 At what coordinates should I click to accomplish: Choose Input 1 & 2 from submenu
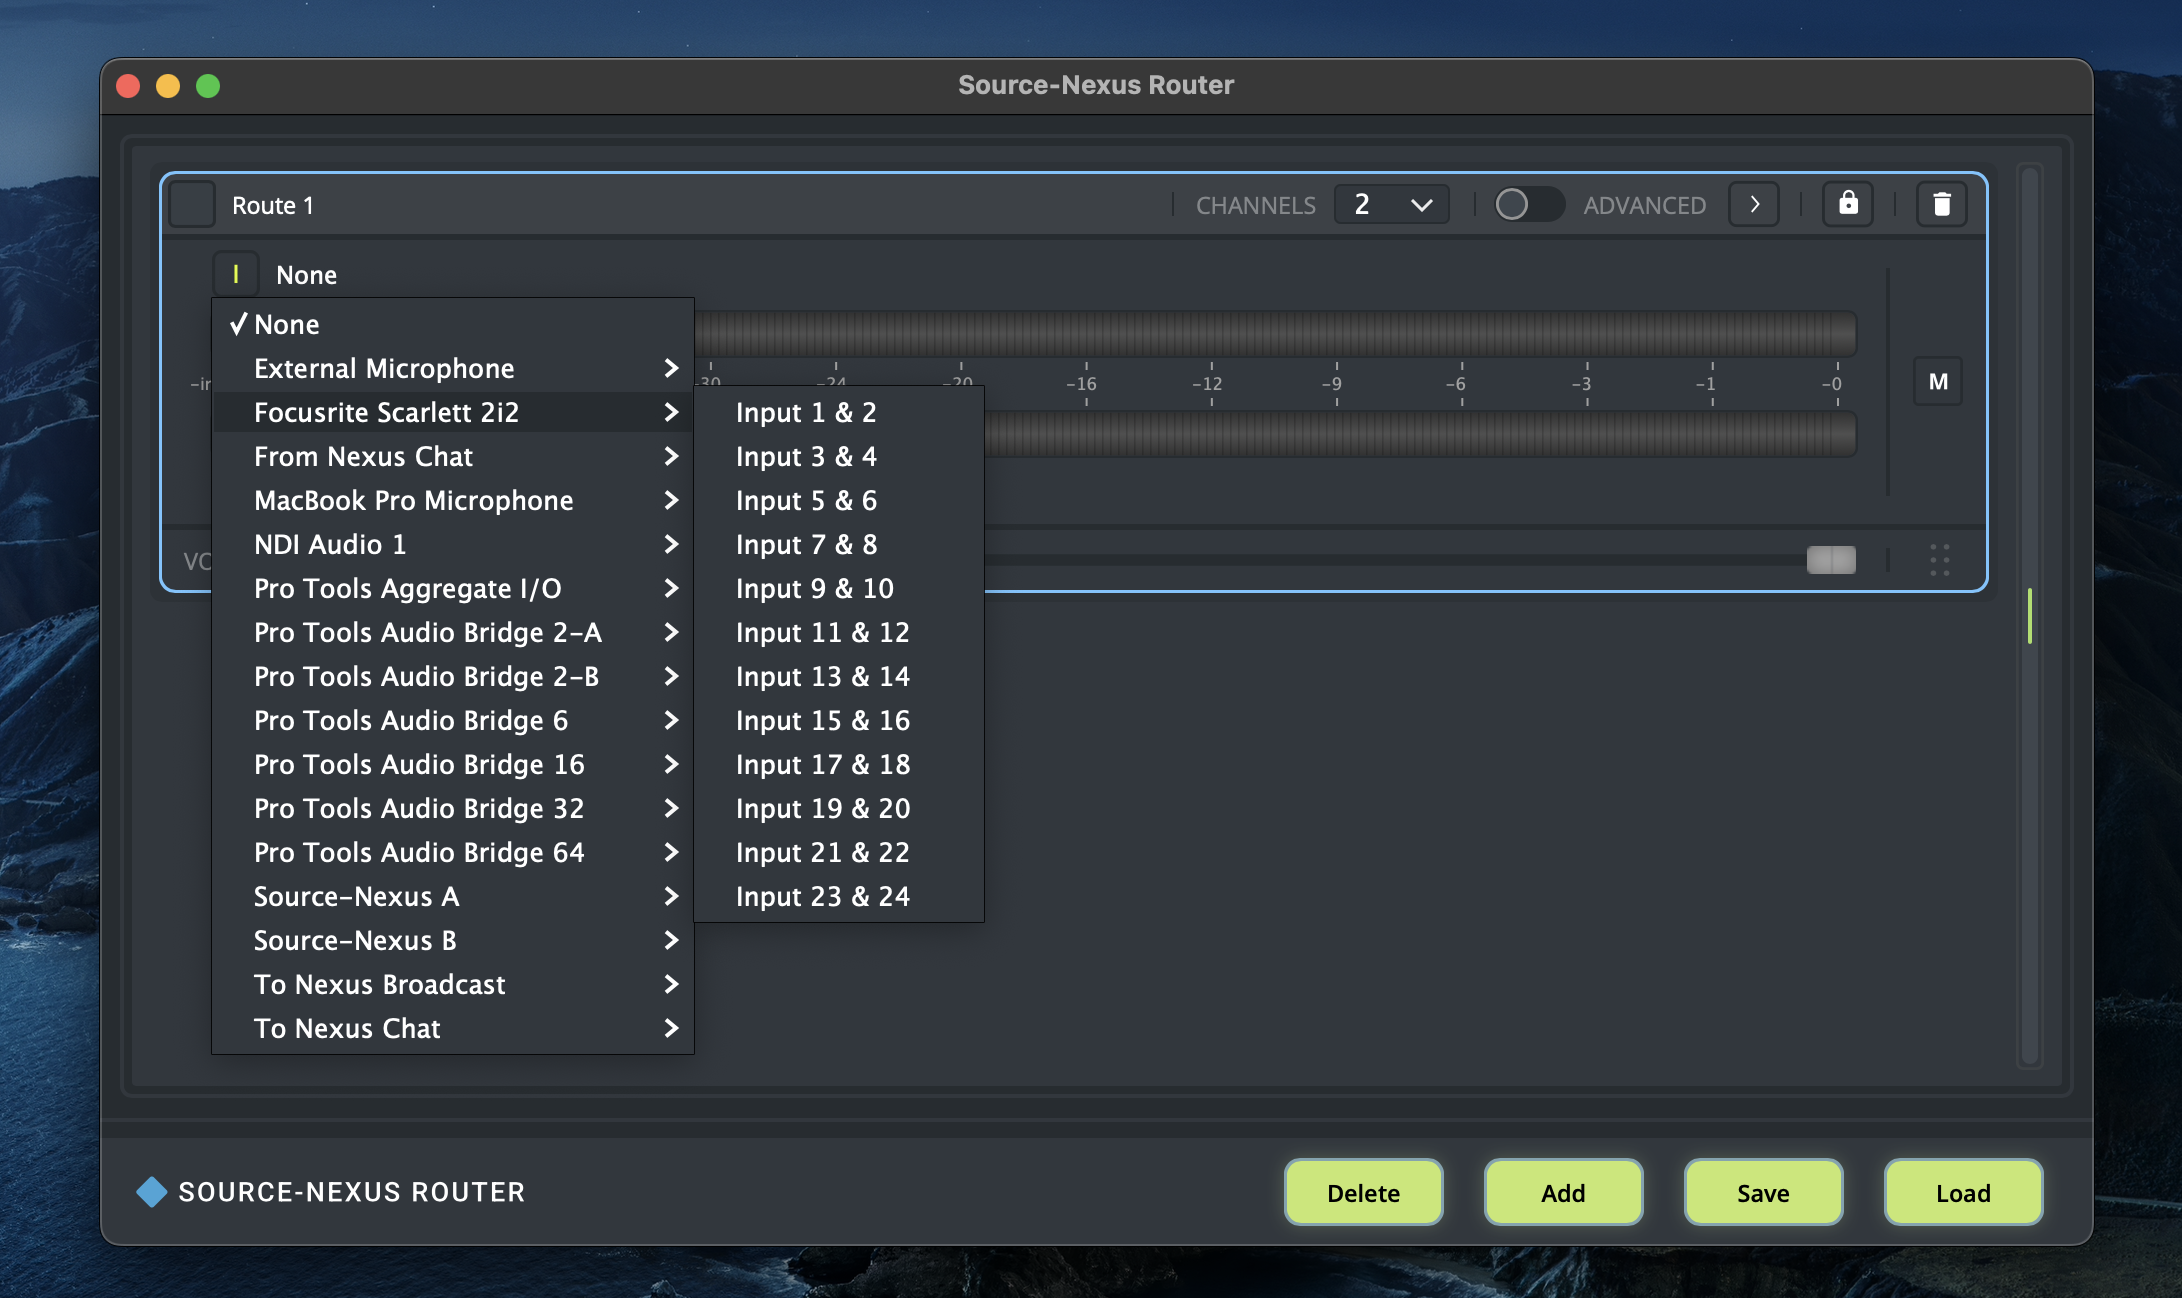coord(806,412)
